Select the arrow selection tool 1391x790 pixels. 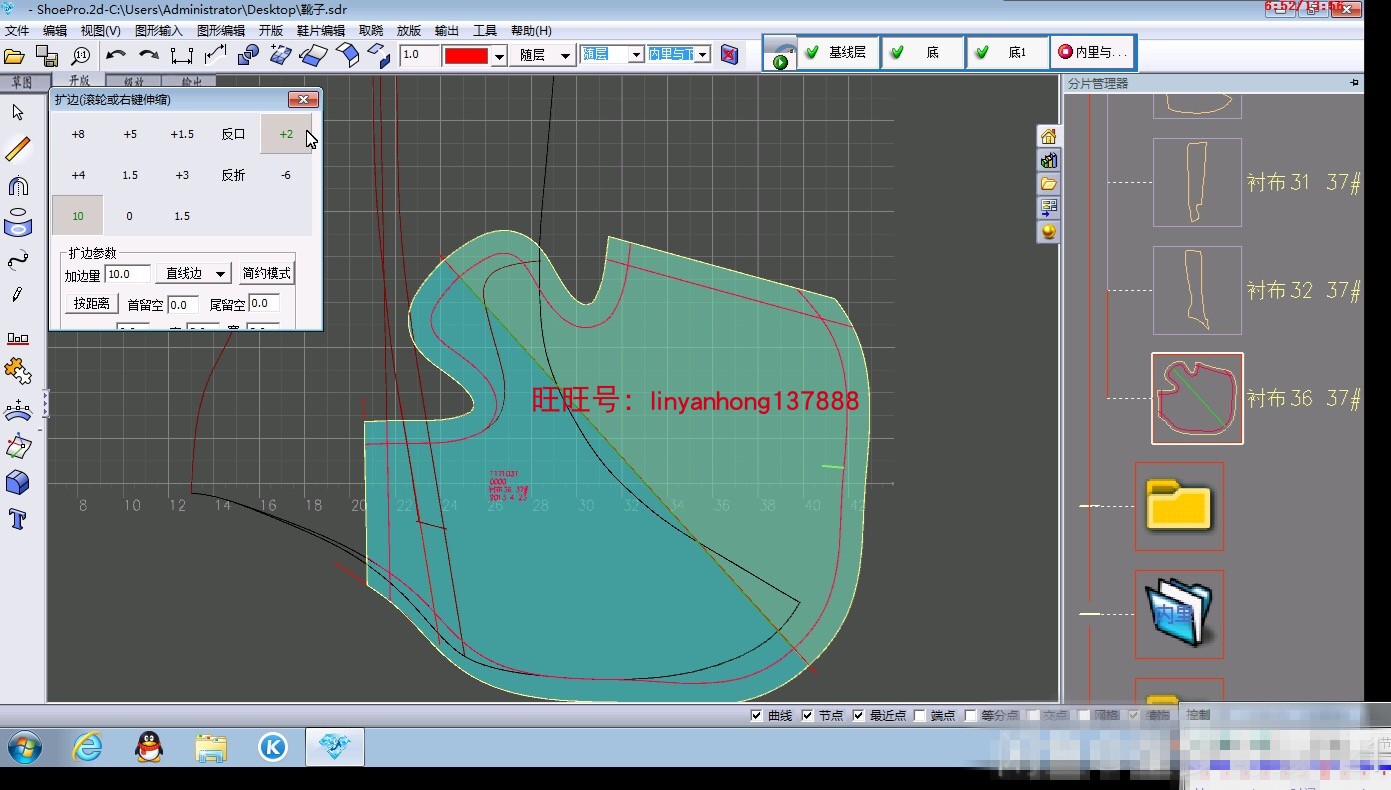click(x=17, y=112)
